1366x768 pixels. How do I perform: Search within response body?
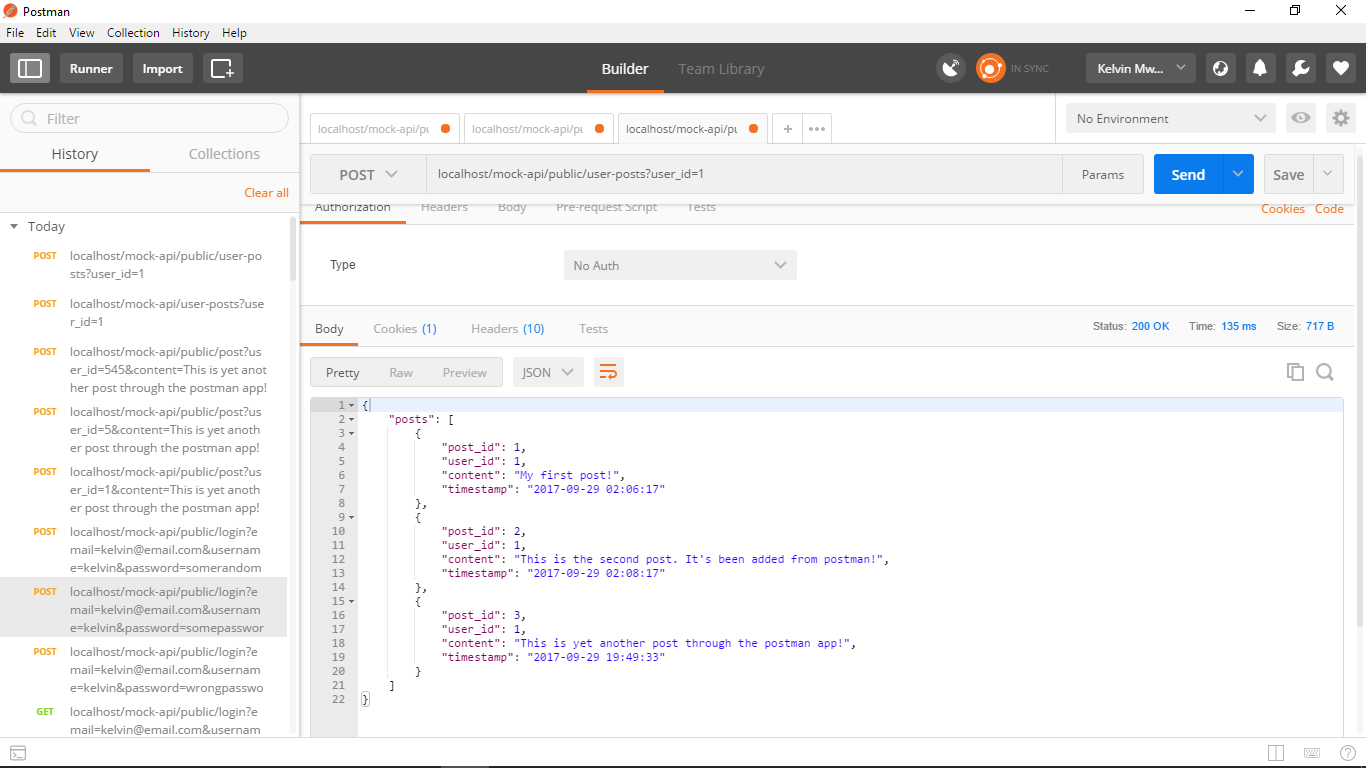click(x=1325, y=372)
